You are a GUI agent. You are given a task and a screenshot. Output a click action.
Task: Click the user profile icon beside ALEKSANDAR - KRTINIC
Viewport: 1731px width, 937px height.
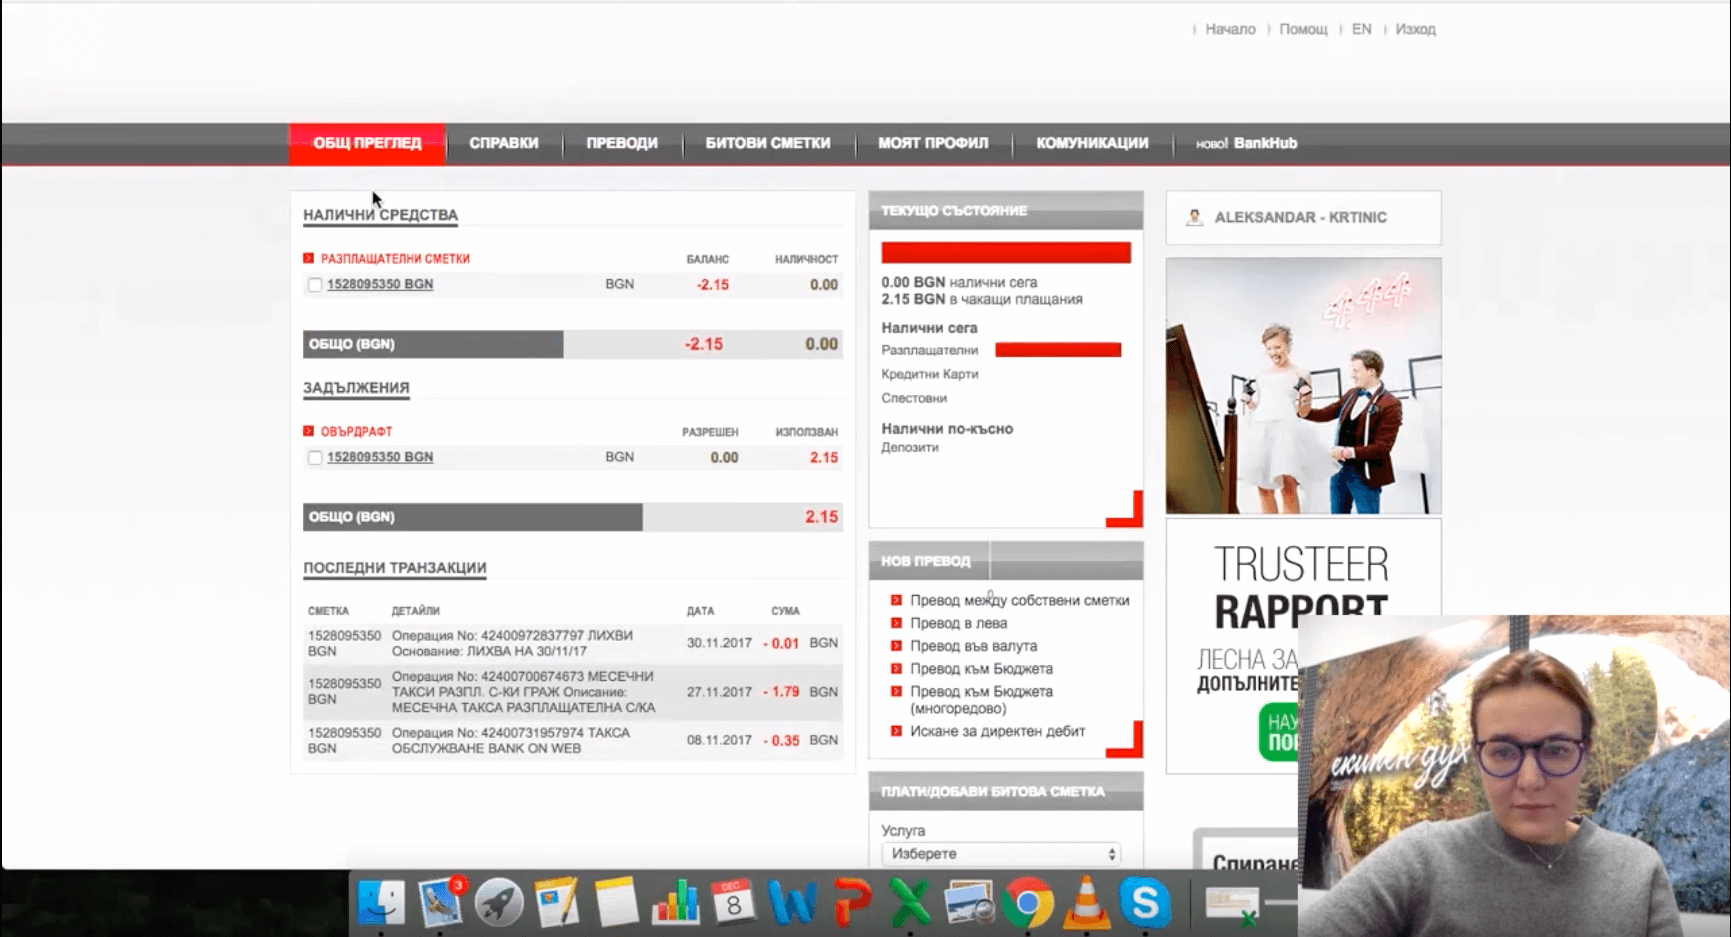[x=1193, y=217]
